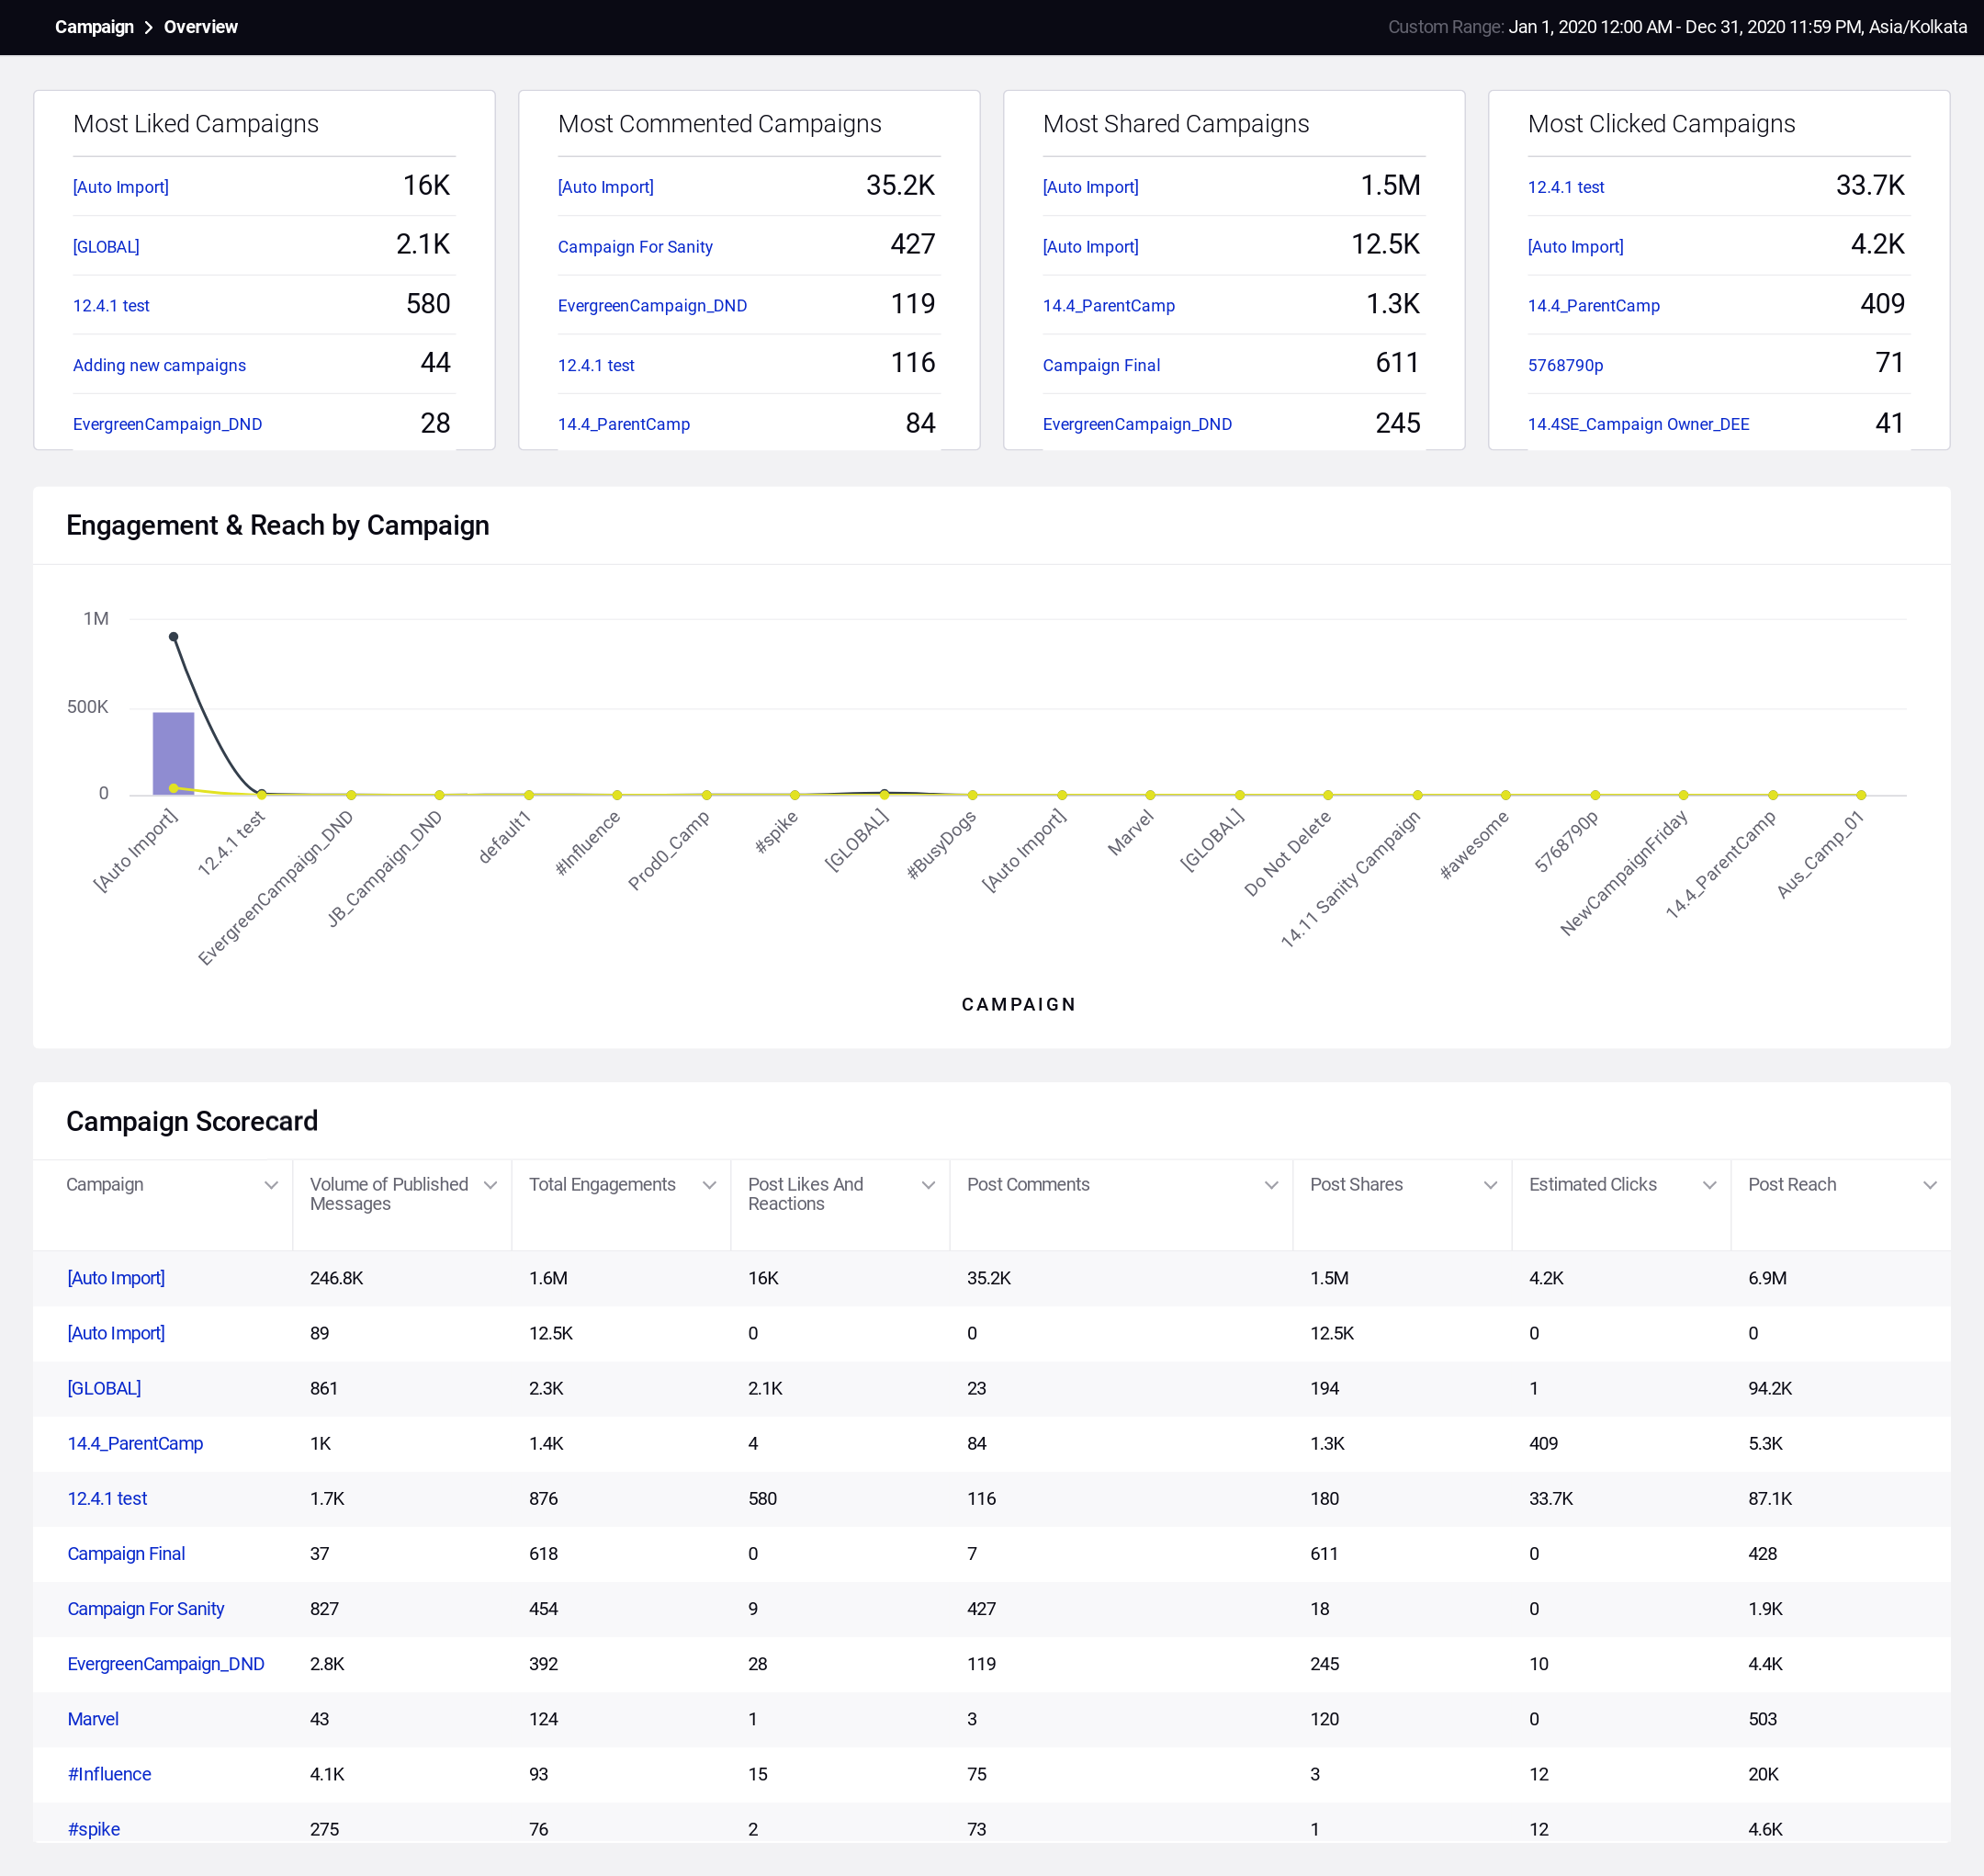Open Campaign breadcrumb in header

94,27
